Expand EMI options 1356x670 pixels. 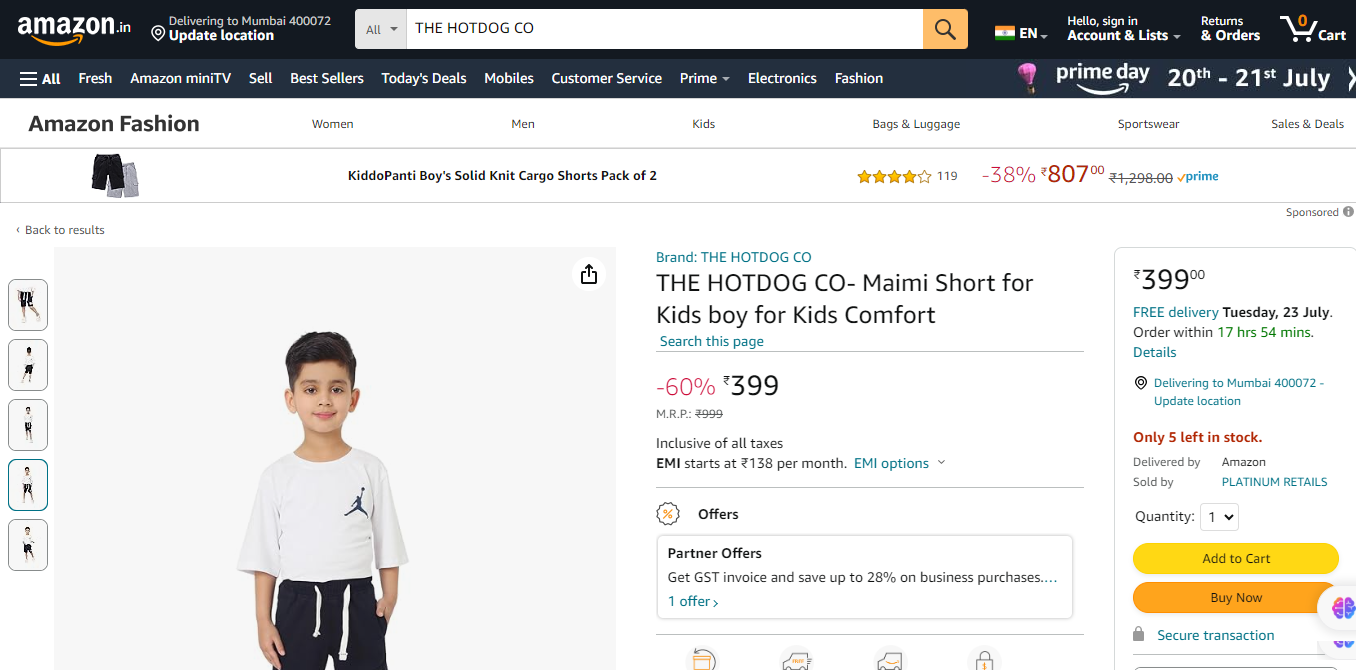[x=899, y=463]
